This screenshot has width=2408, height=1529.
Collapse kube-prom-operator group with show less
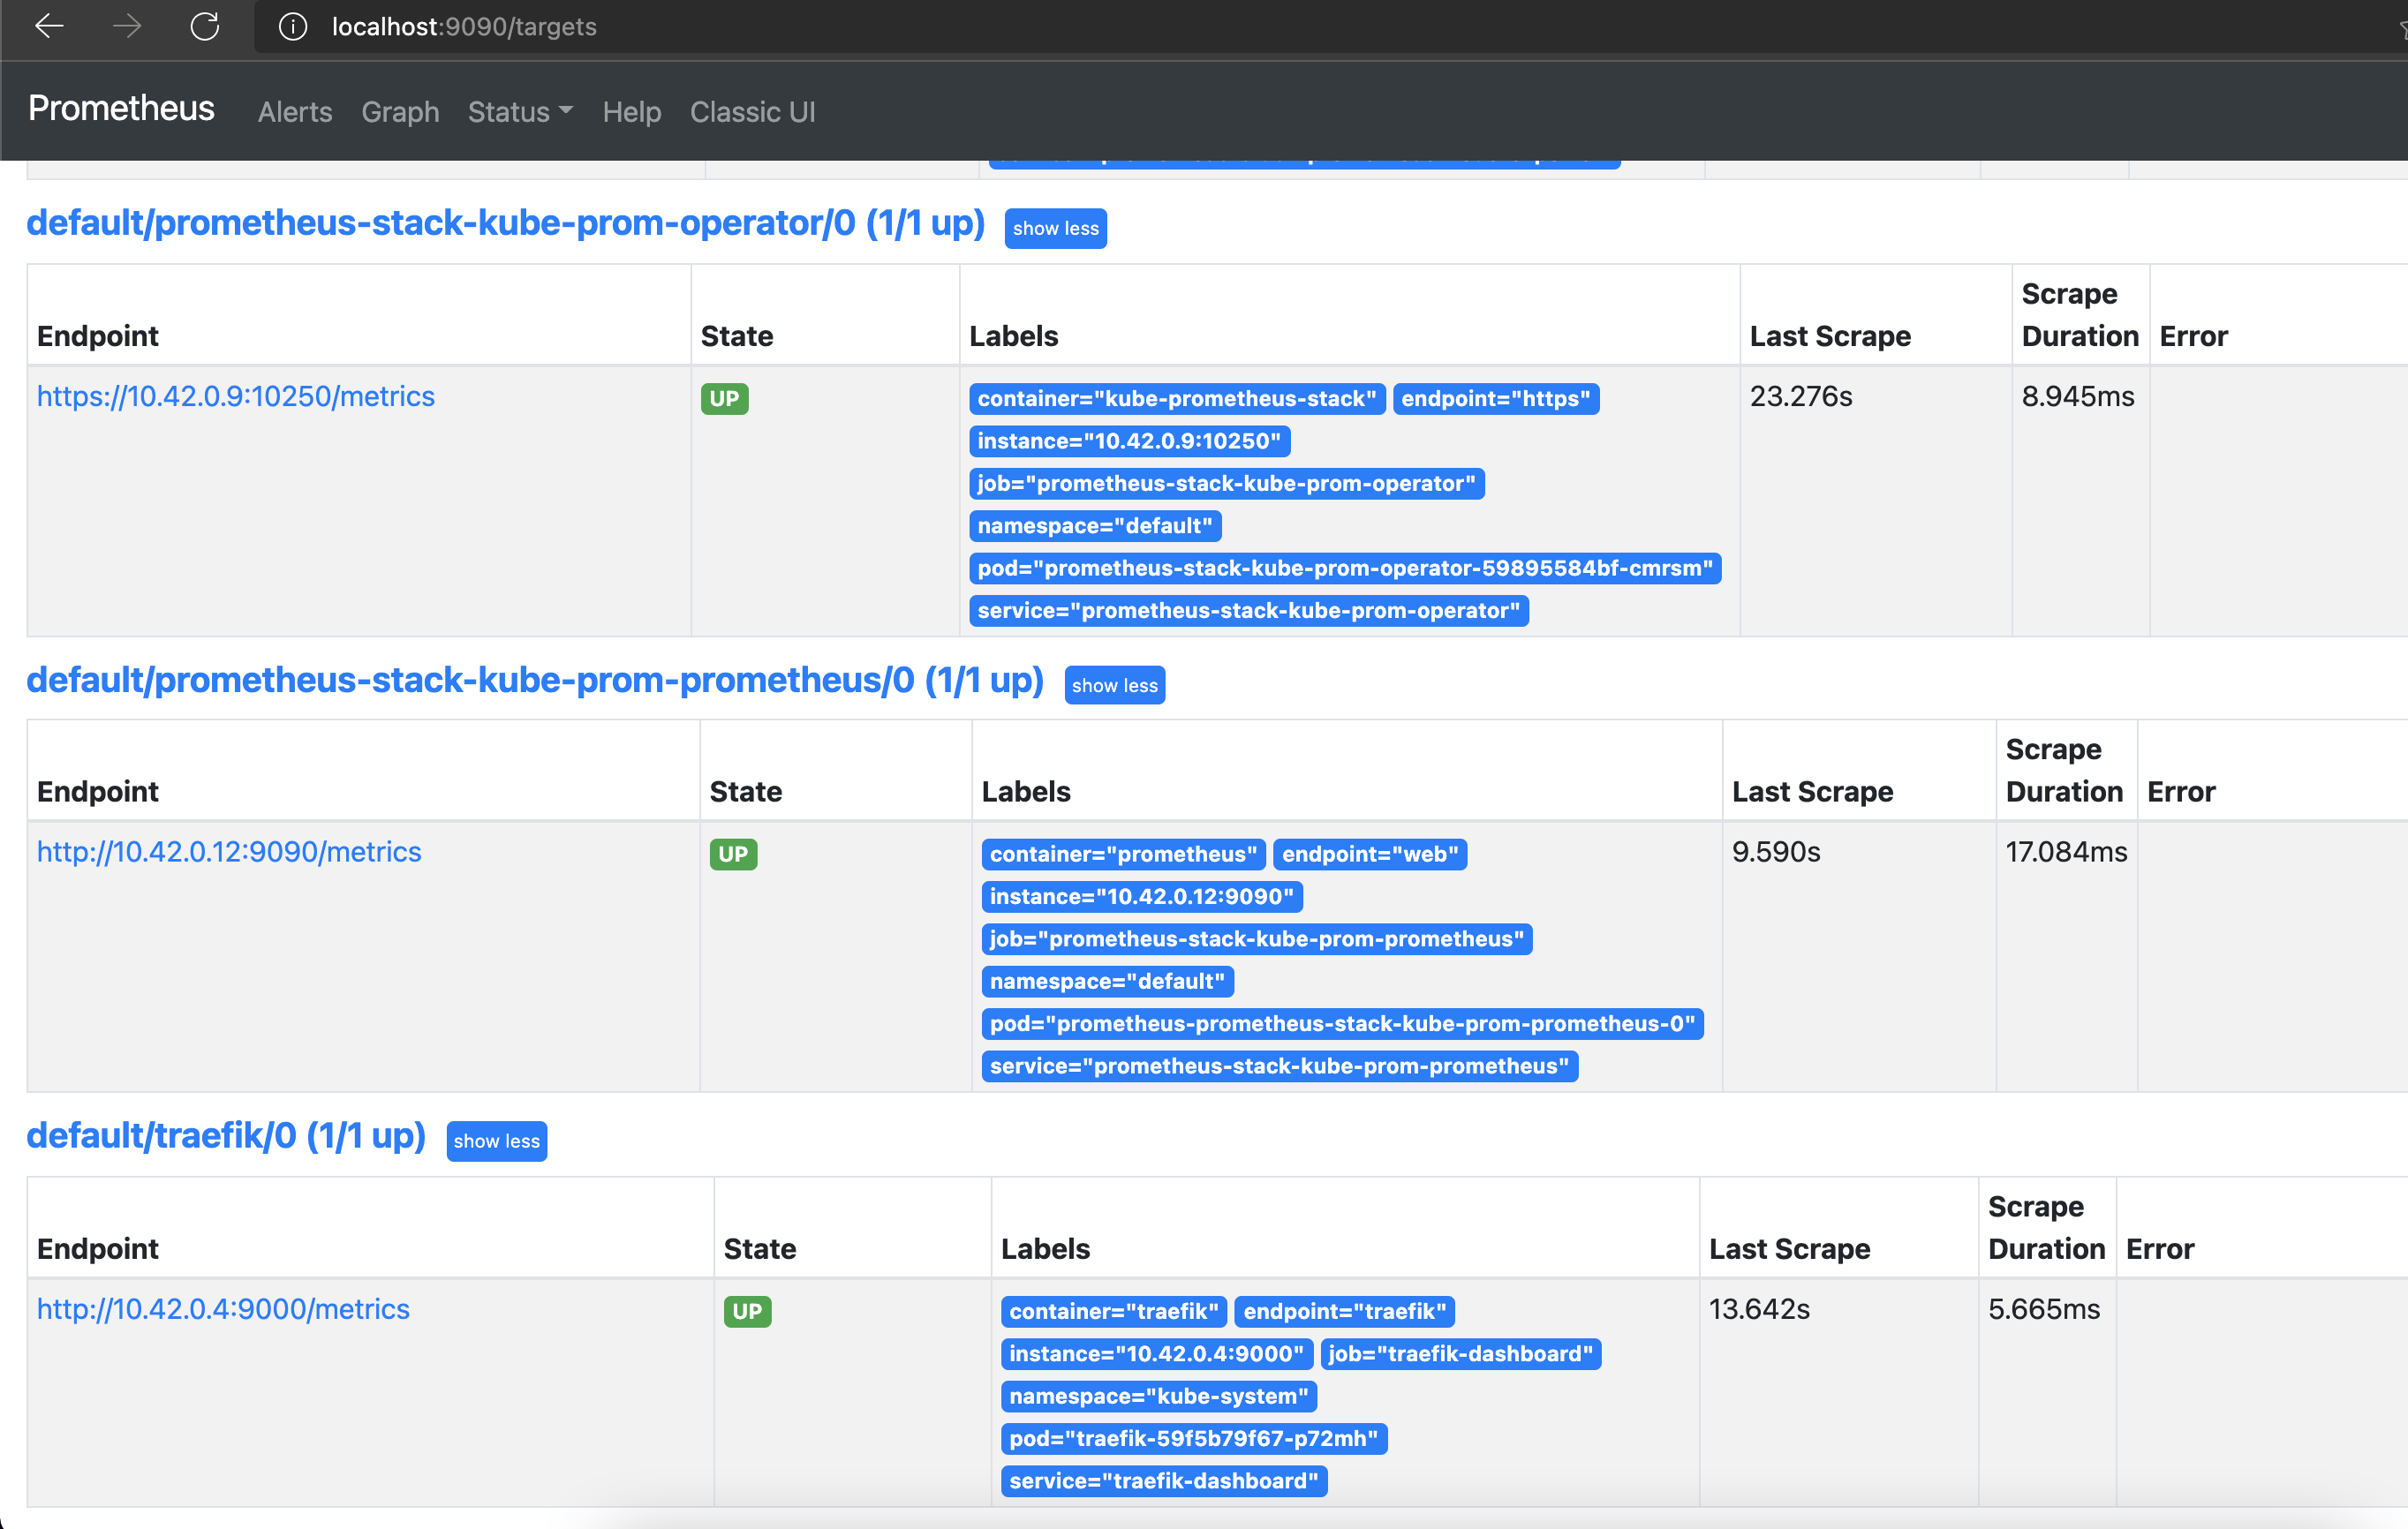point(1055,228)
